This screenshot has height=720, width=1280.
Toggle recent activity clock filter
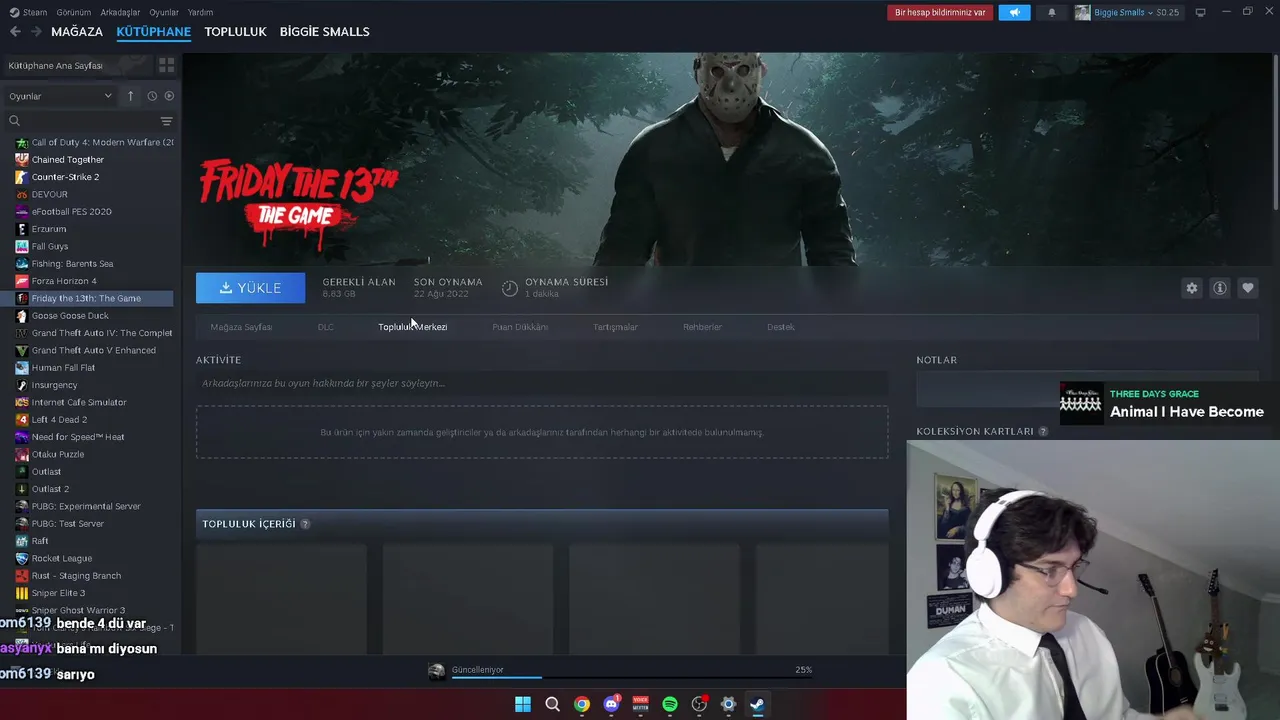point(152,96)
